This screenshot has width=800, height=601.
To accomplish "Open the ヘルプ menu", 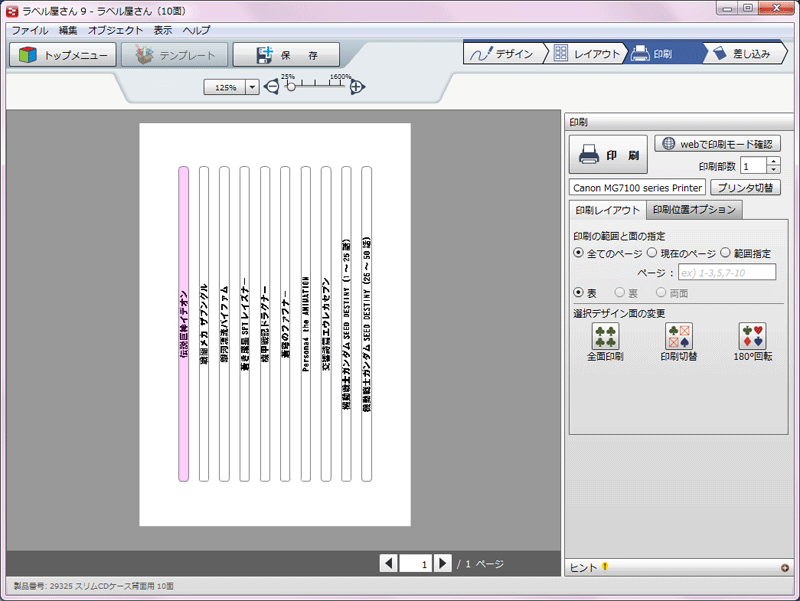I will [196, 30].
